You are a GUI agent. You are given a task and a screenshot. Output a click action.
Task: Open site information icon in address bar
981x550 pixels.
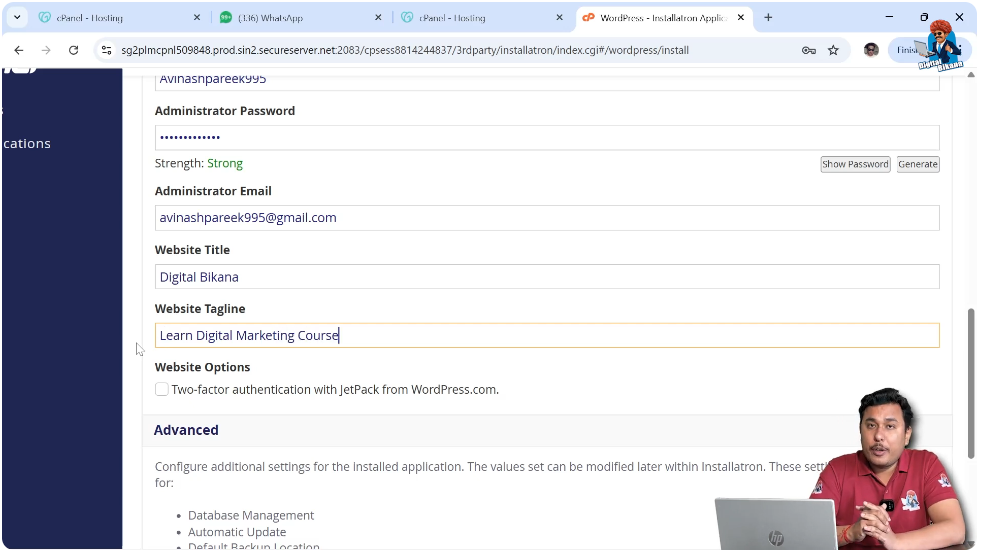tap(106, 50)
